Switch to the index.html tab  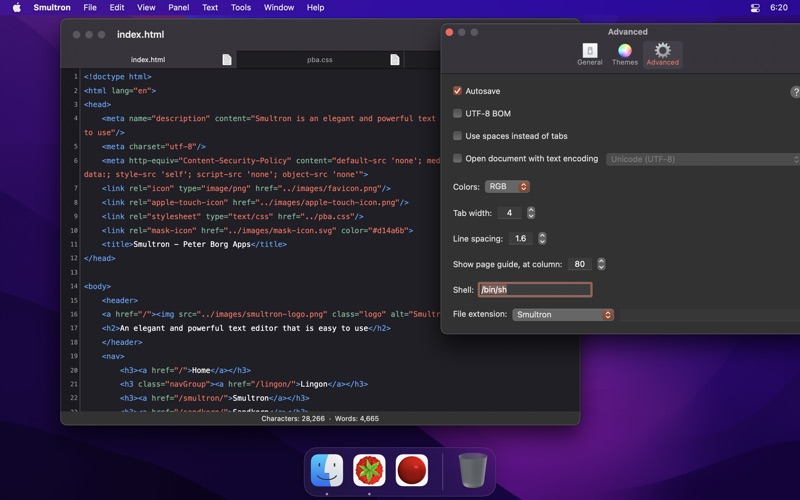pos(148,60)
